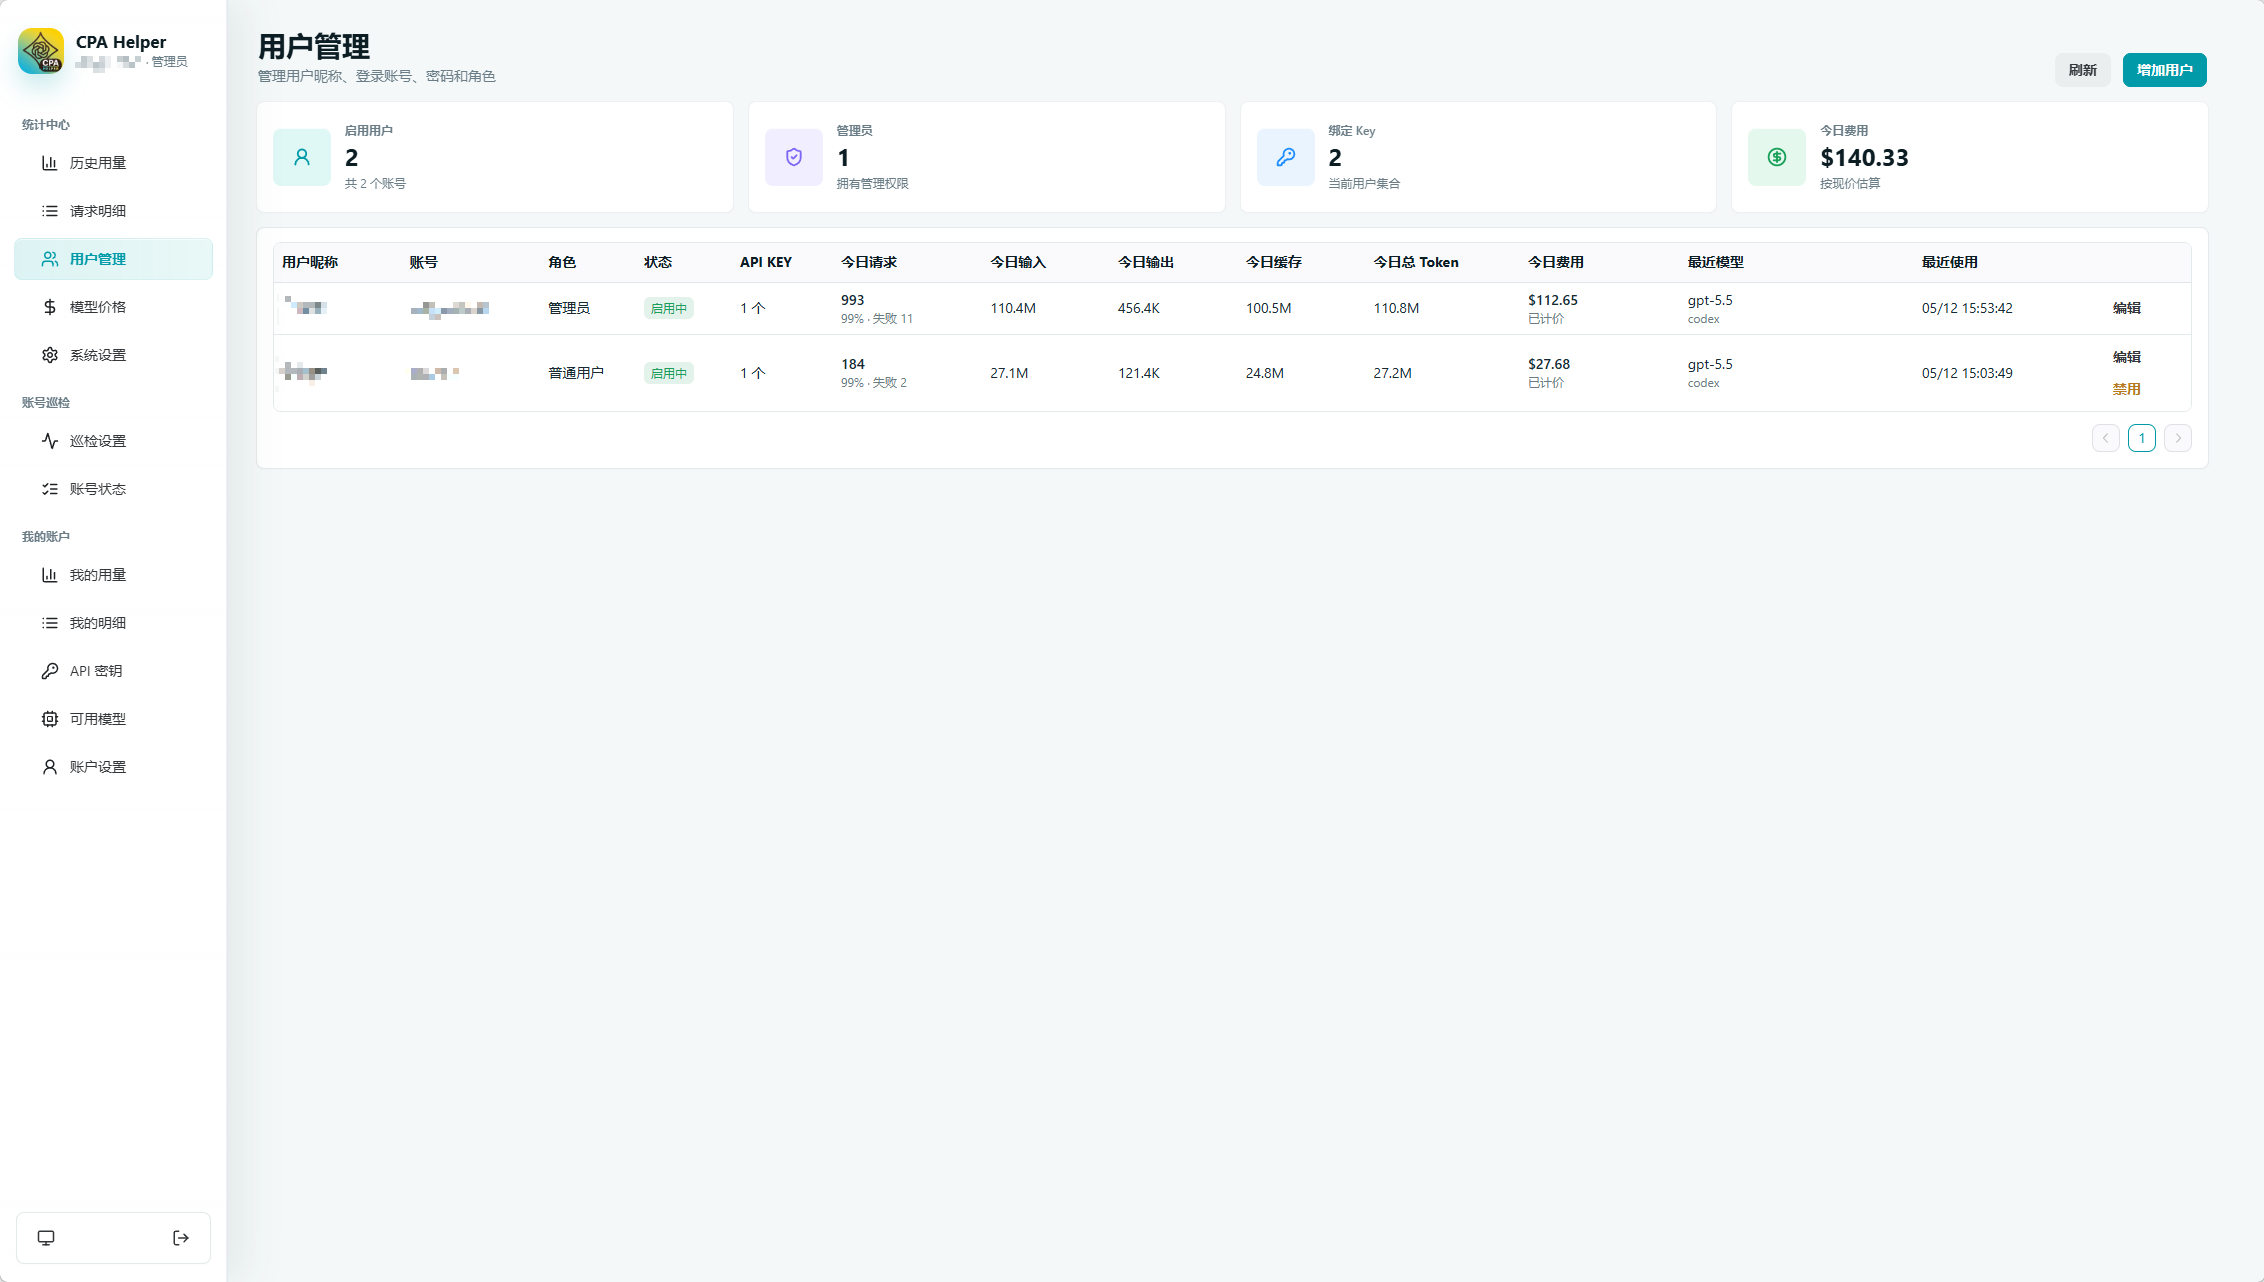Open 历史用量 in the sidebar
The height and width of the screenshot is (1282, 2264).
pos(113,163)
